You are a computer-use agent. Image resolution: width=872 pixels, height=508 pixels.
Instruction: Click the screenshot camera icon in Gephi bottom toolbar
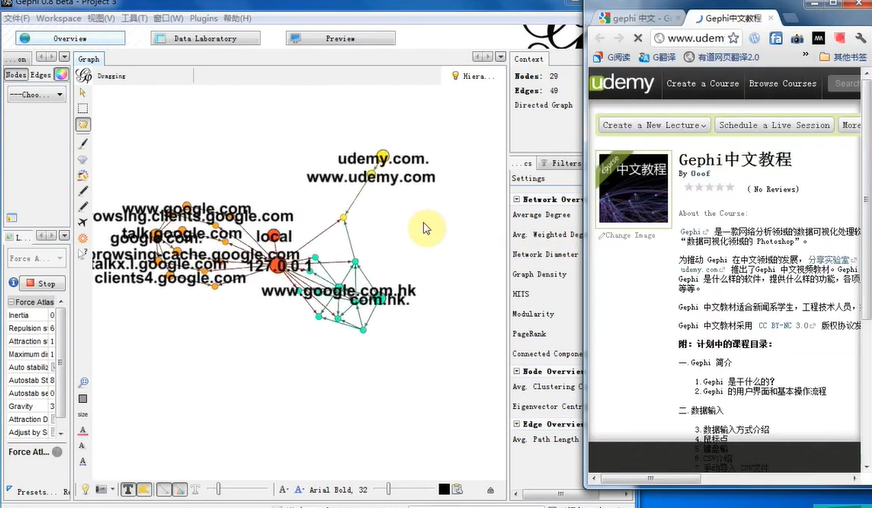point(101,489)
